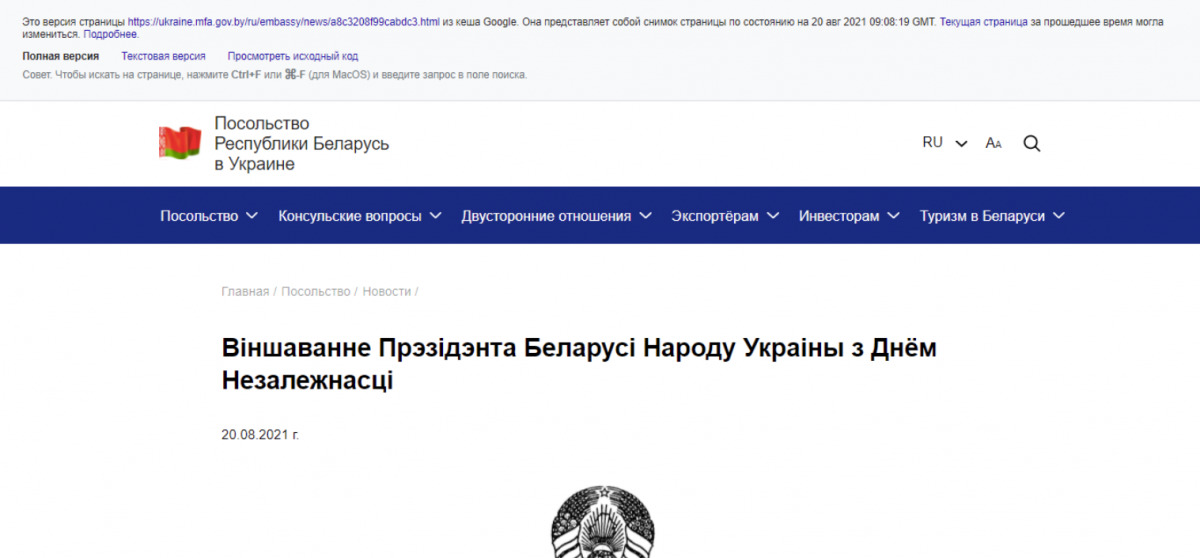Open the search magnifier icon
Screen dimensions: 1200x558
[x=1032, y=143]
